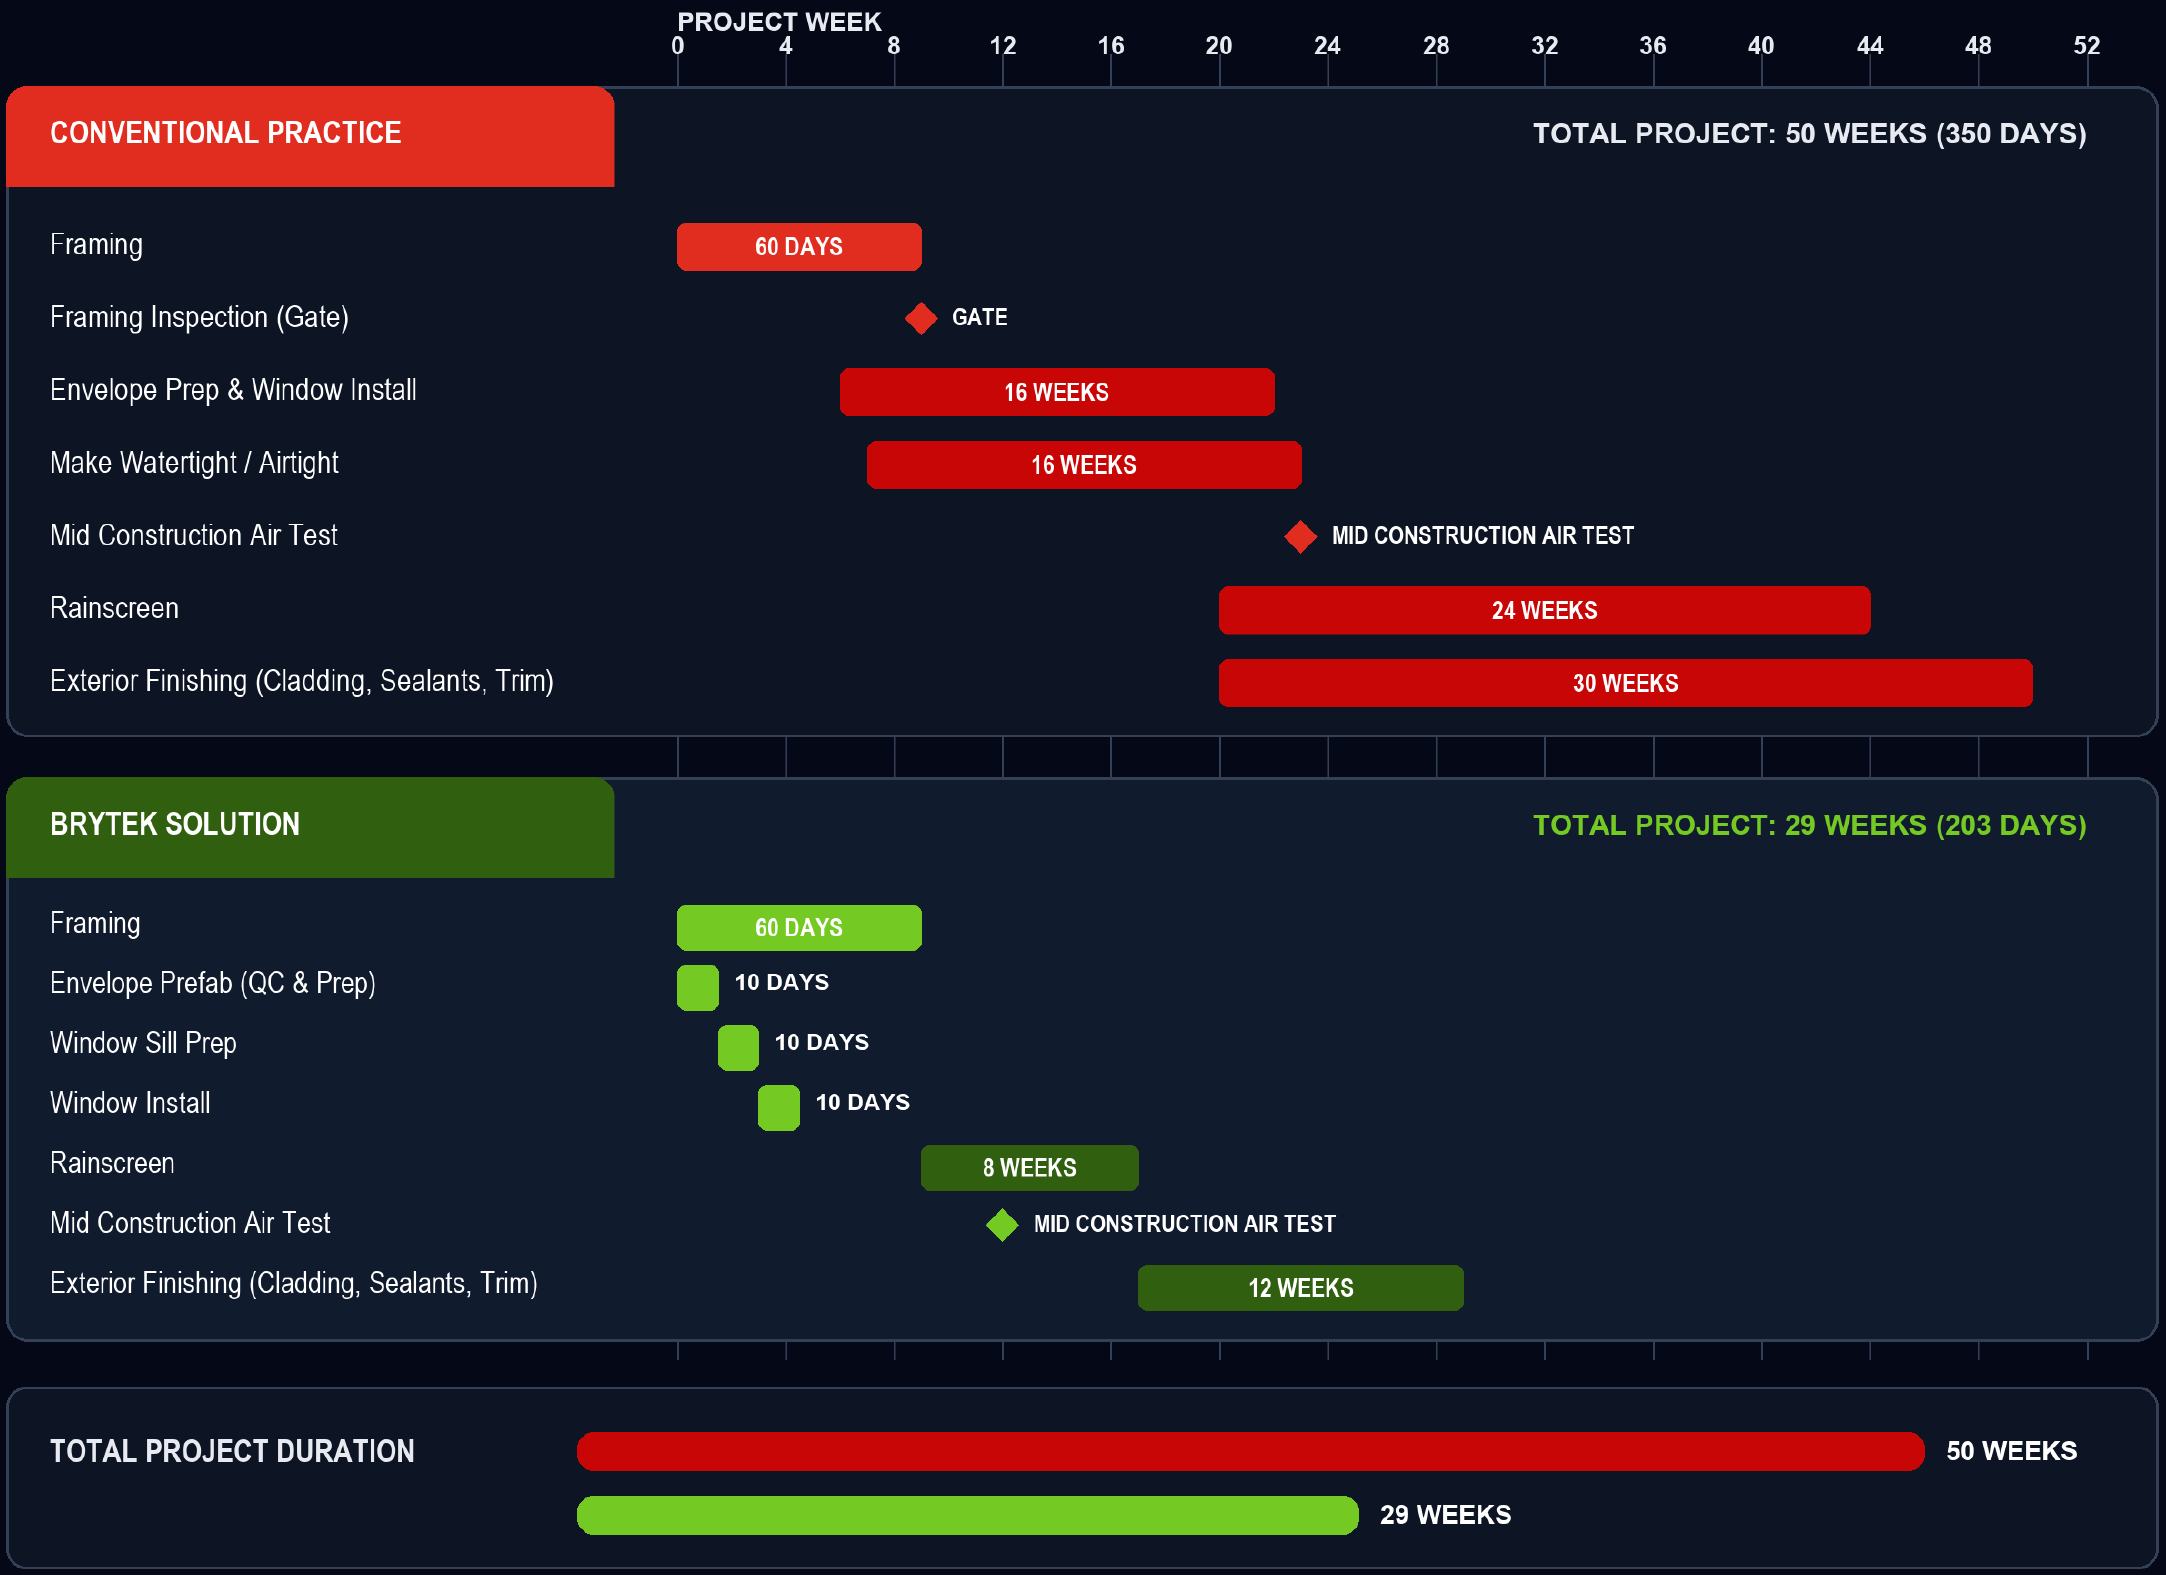Click week 28 on the top axis

pos(1436,46)
